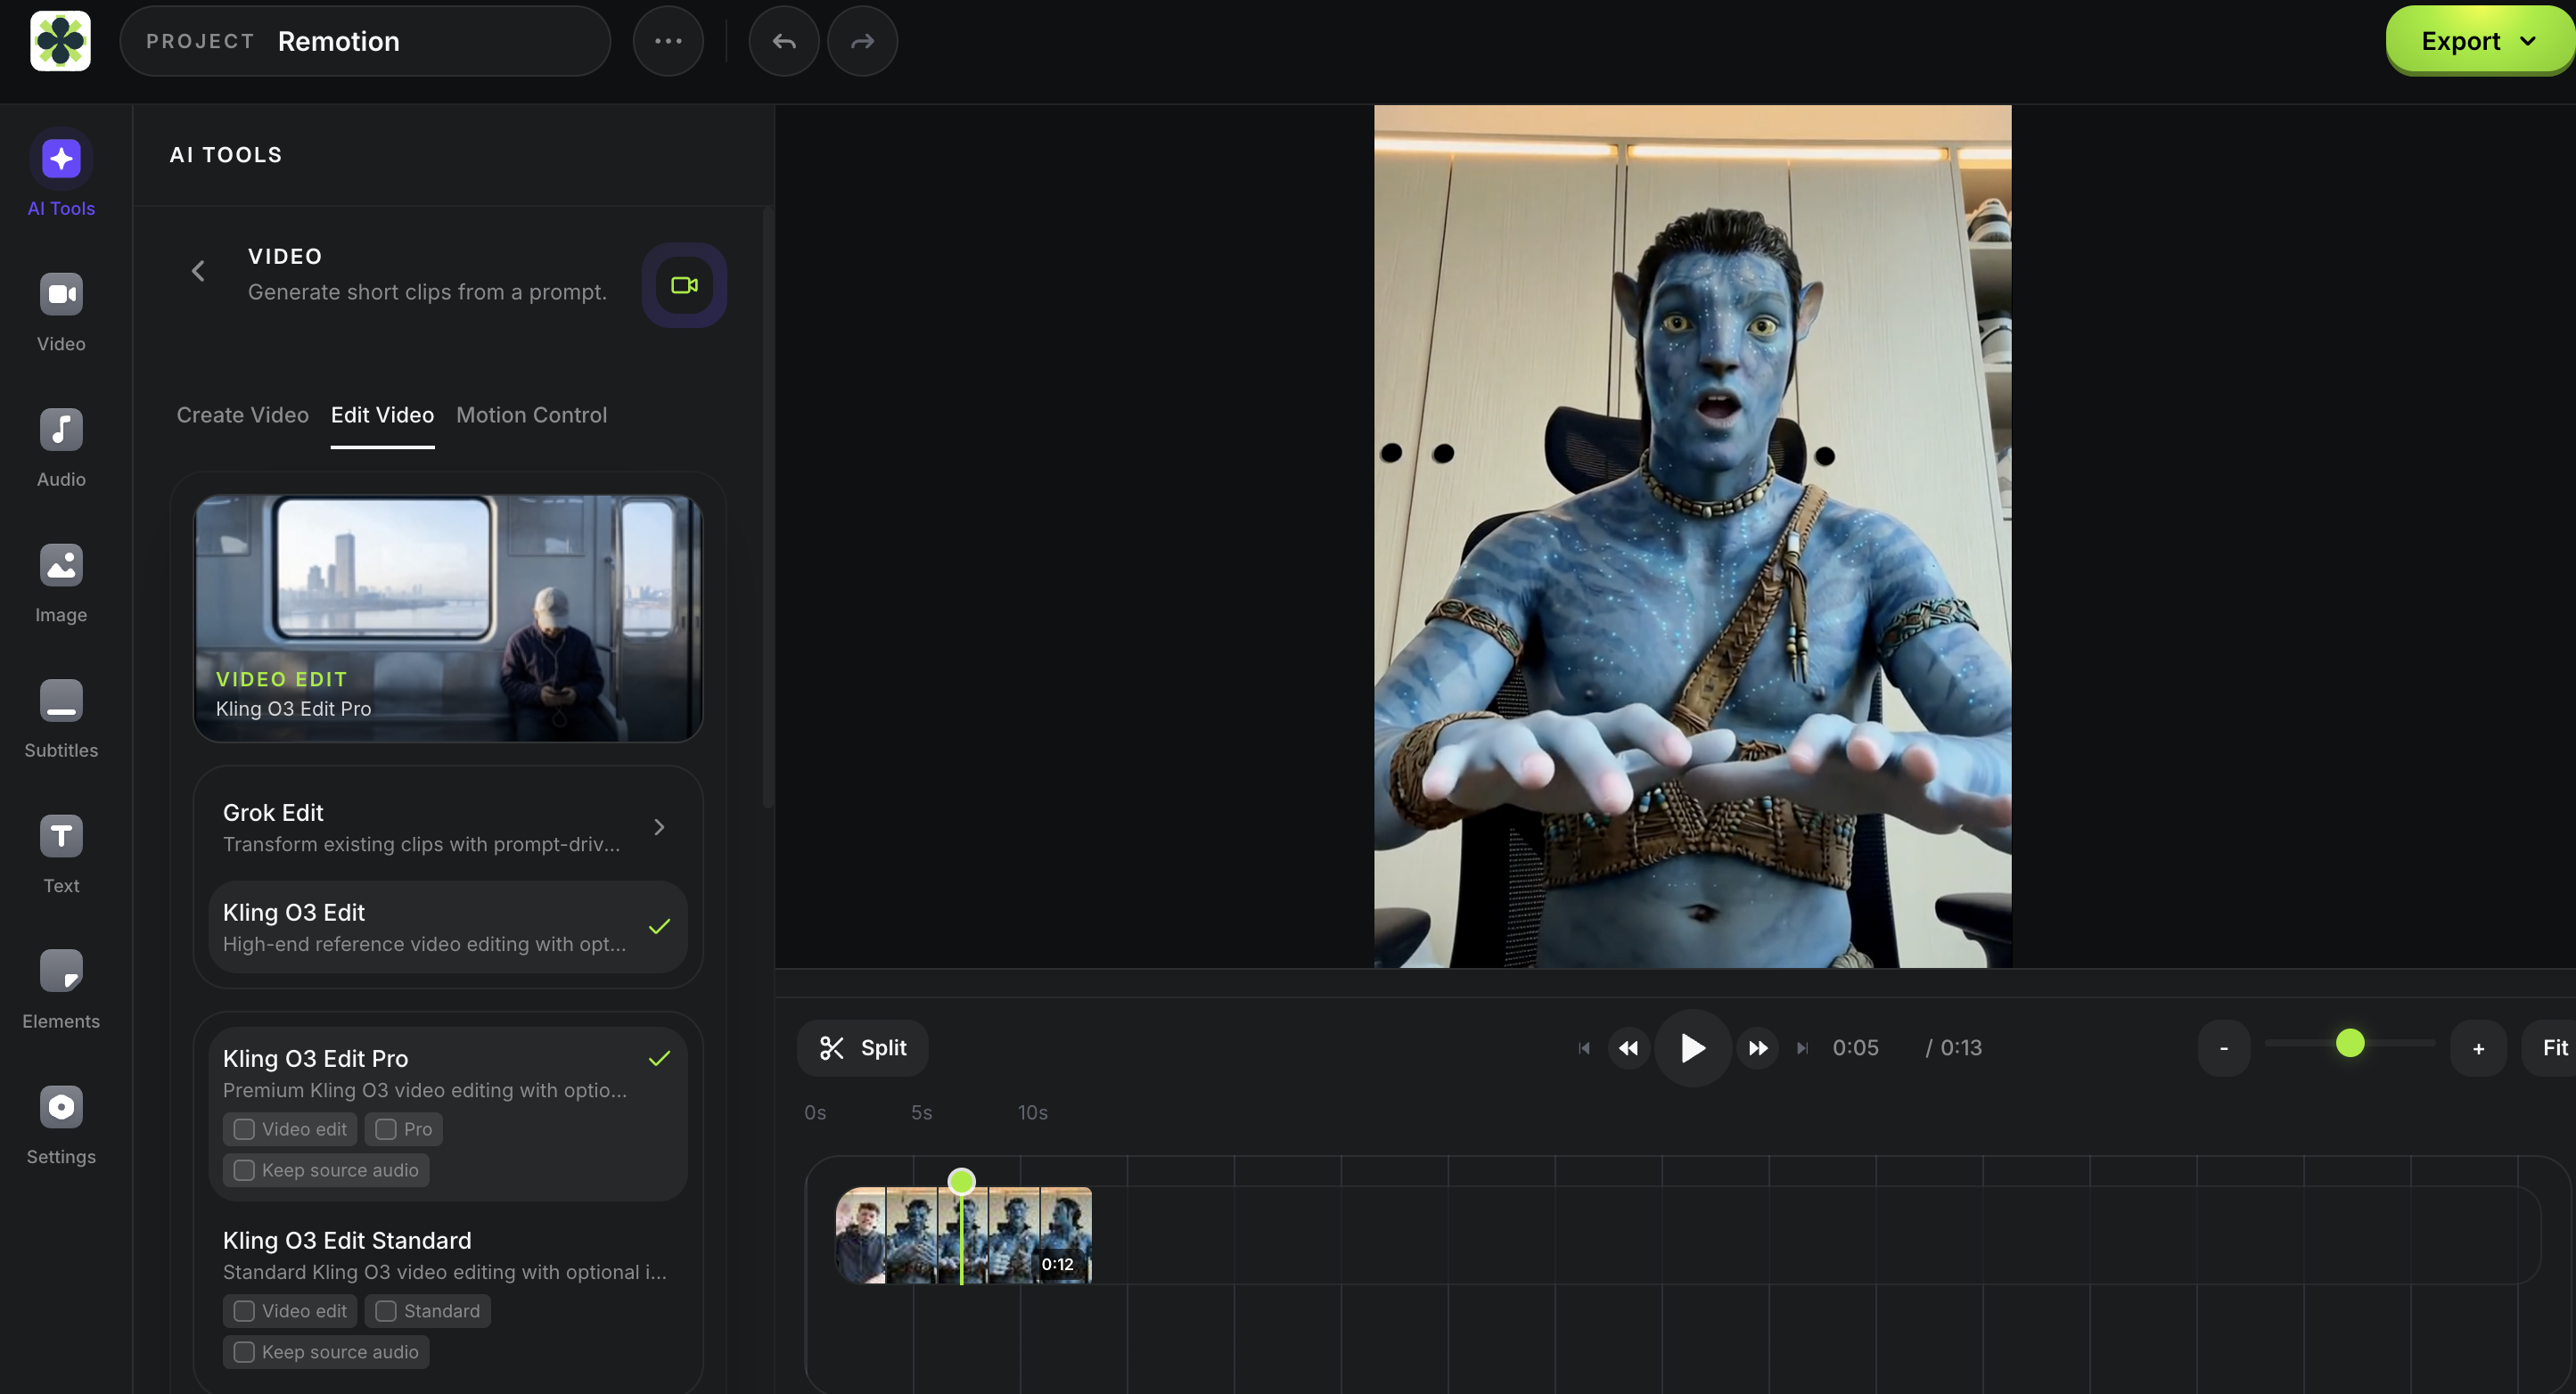Viewport: 2576px width, 1394px height.
Task: Open the AI Tools panel
Action: click(60, 173)
